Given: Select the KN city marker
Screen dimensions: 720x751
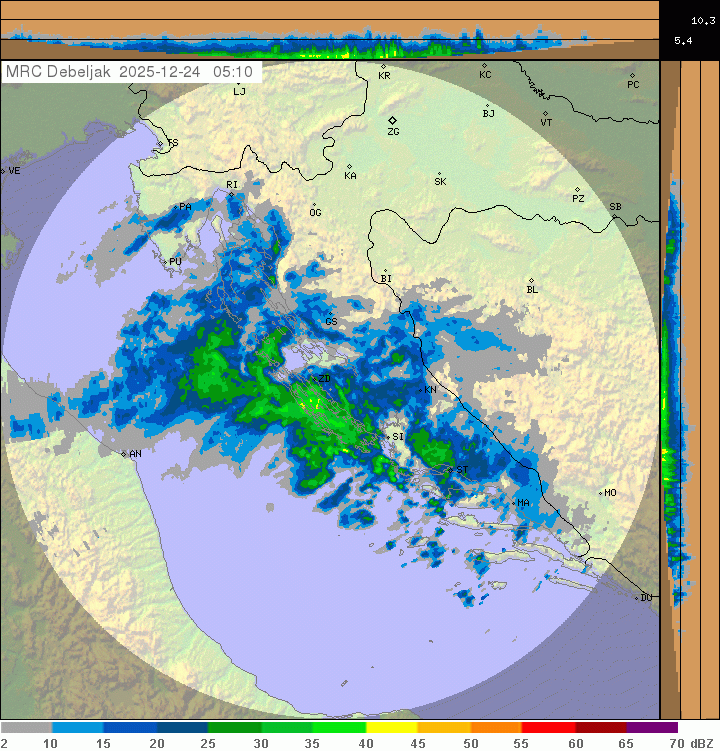Looking at the screenshot, I should [422, 389].
